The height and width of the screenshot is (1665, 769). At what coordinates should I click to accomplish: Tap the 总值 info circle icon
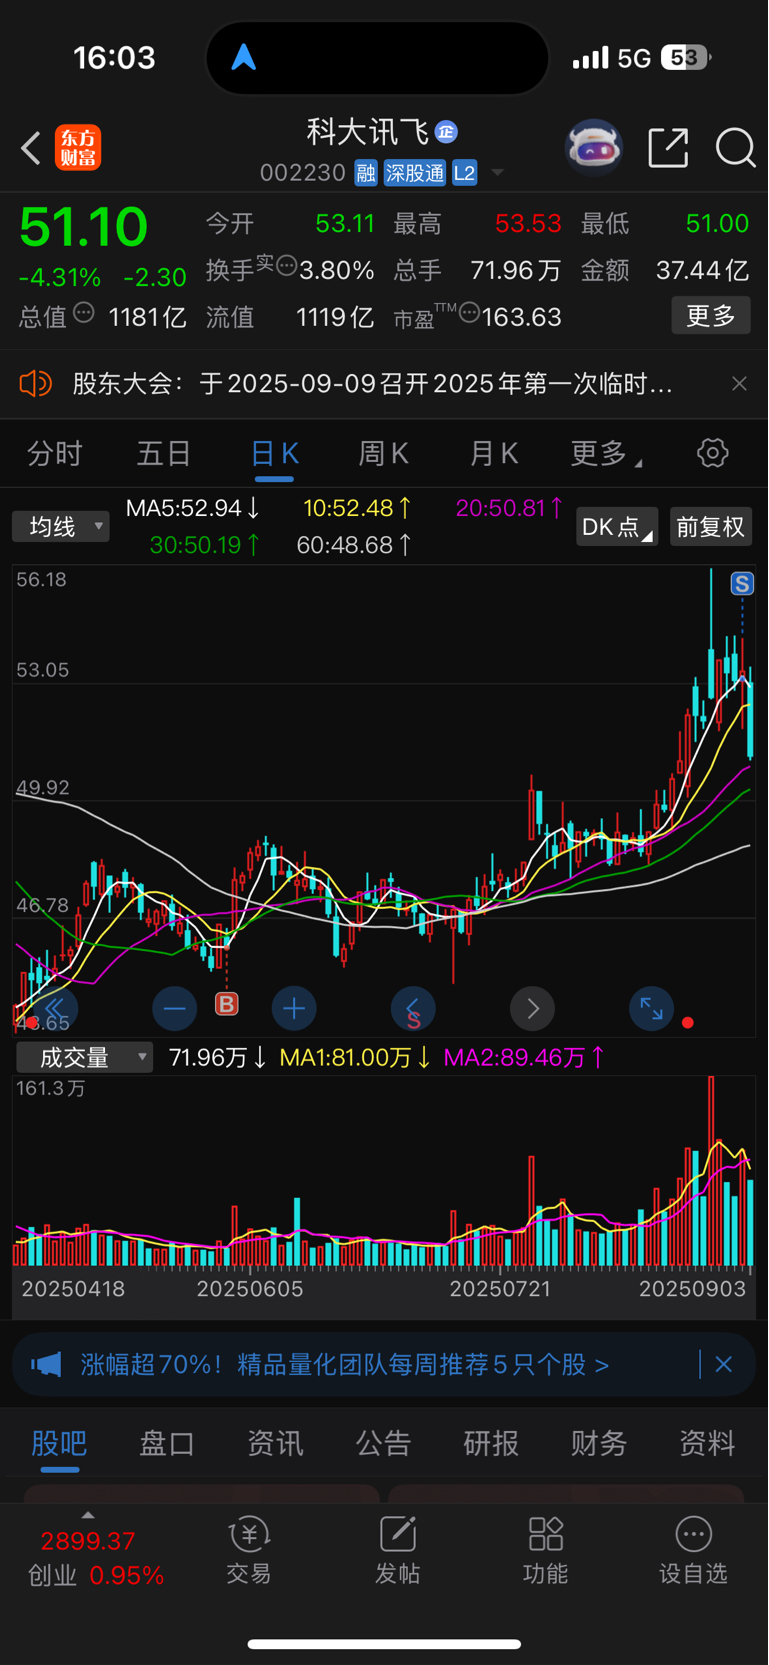84,313
